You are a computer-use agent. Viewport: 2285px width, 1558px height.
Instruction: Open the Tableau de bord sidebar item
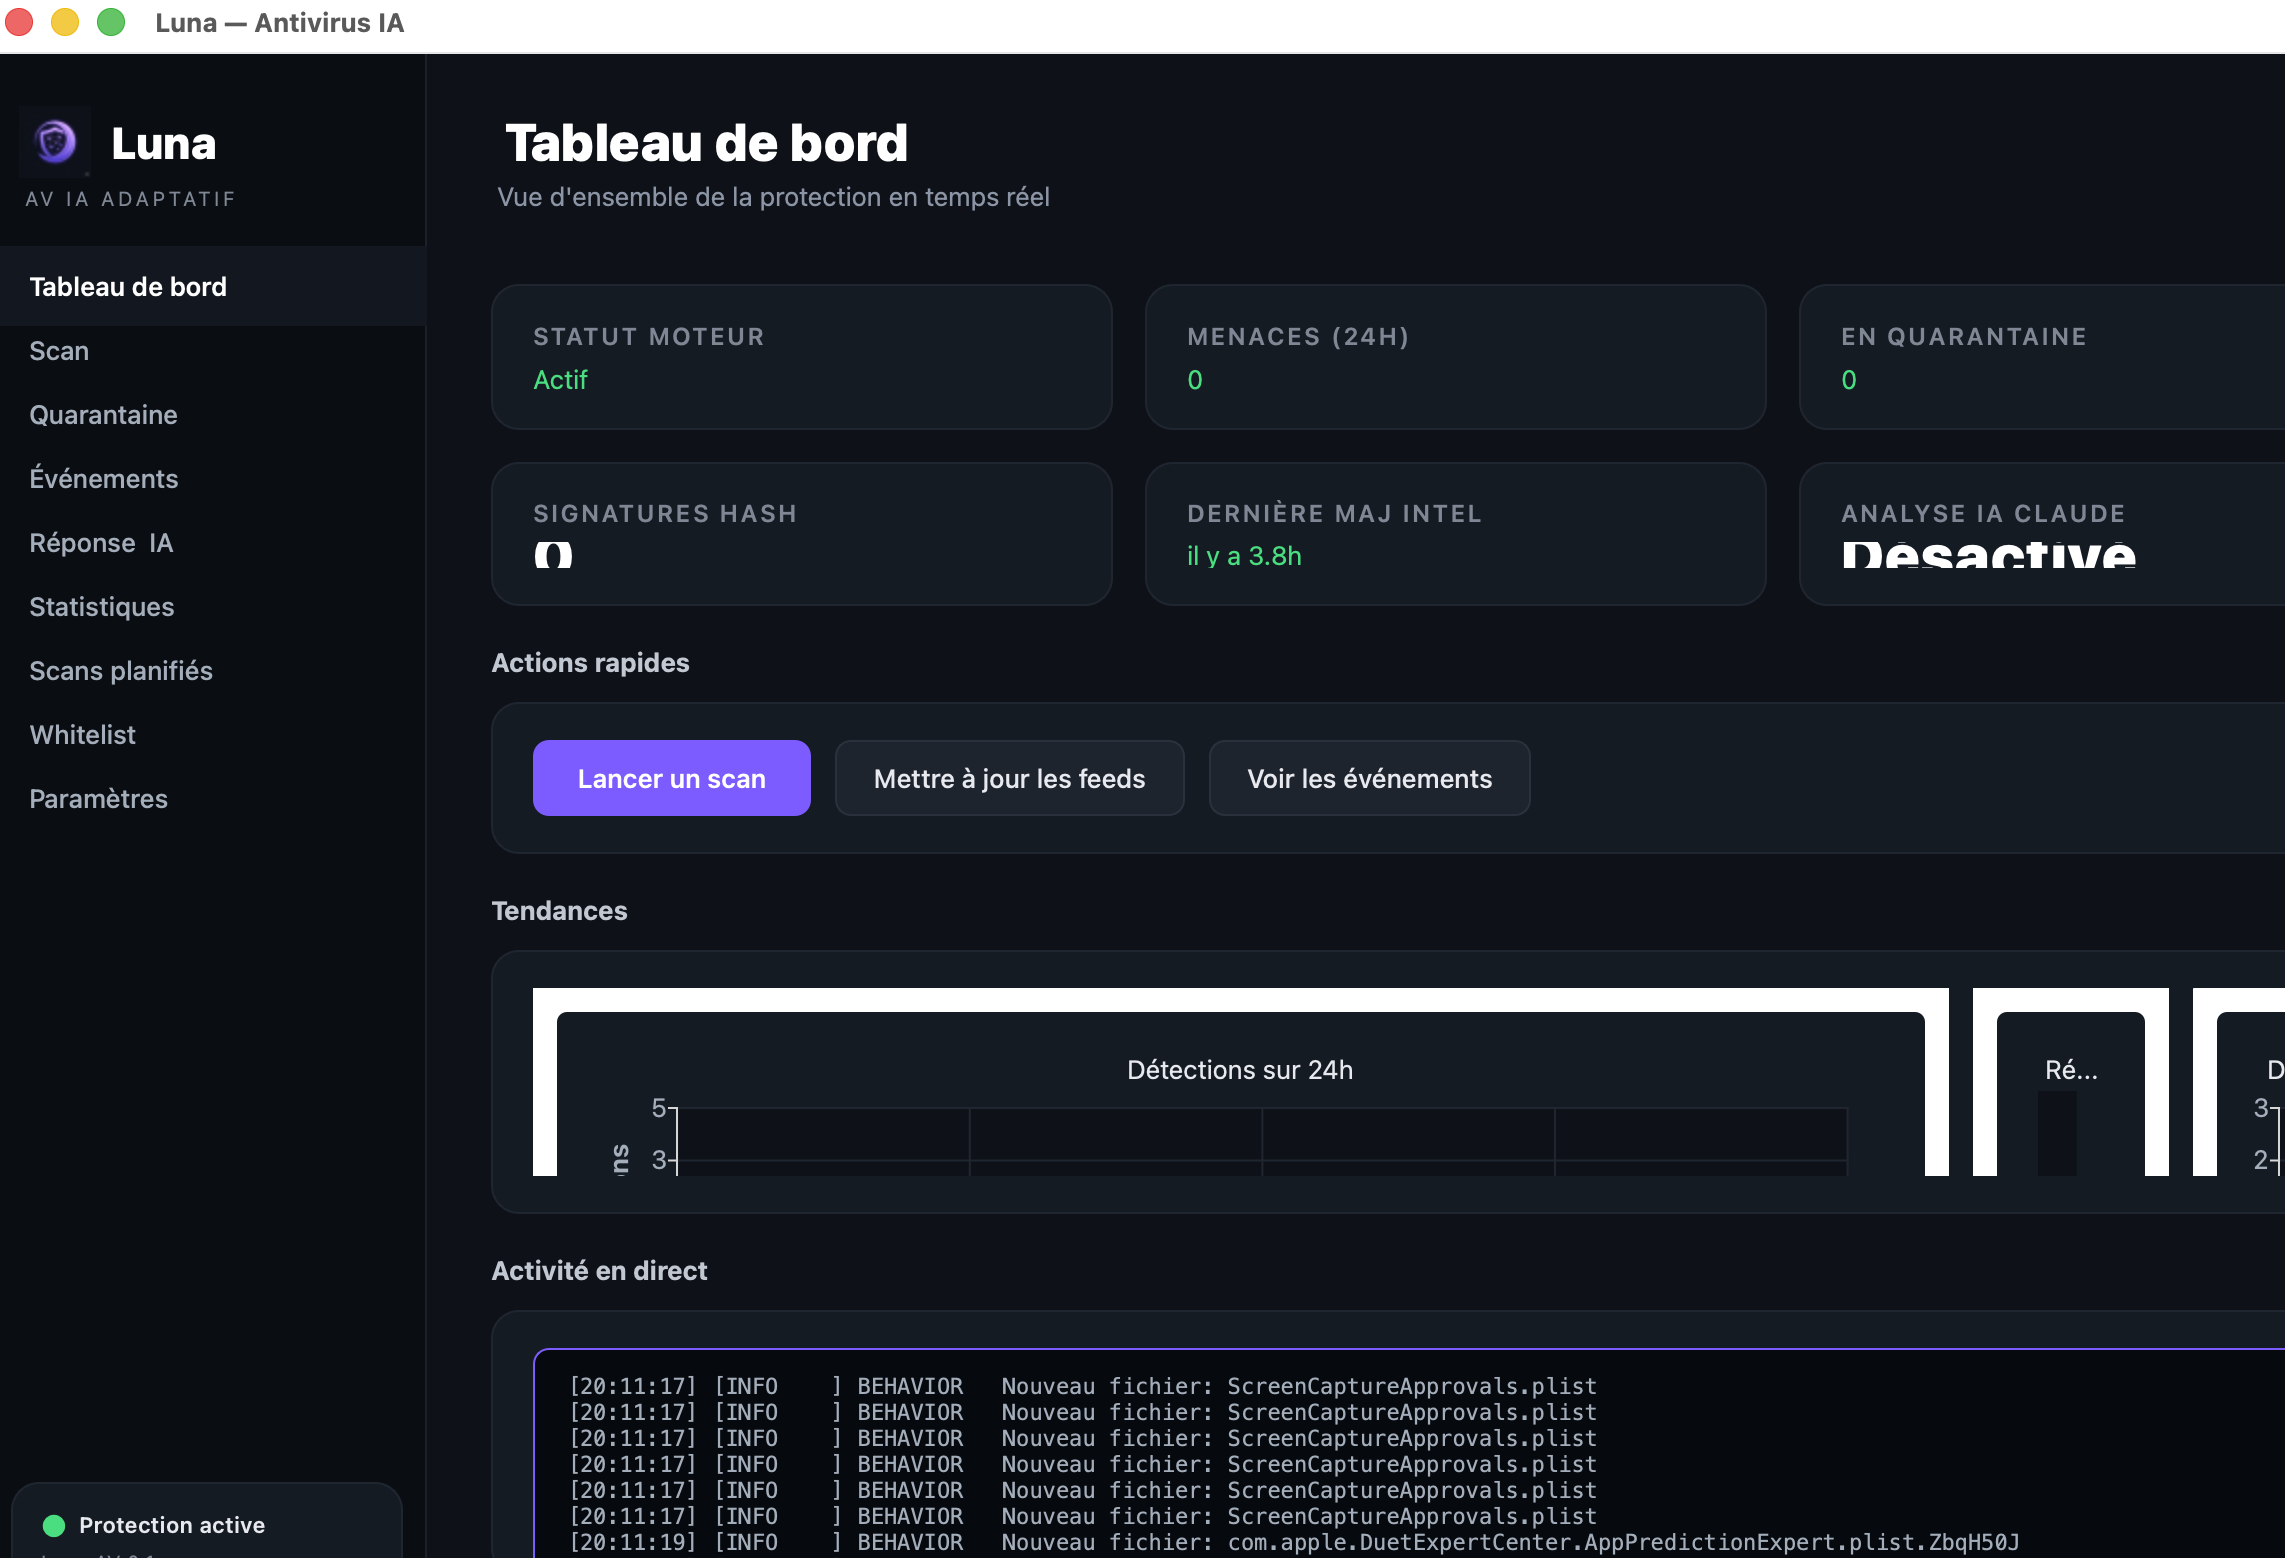[213, 287]
